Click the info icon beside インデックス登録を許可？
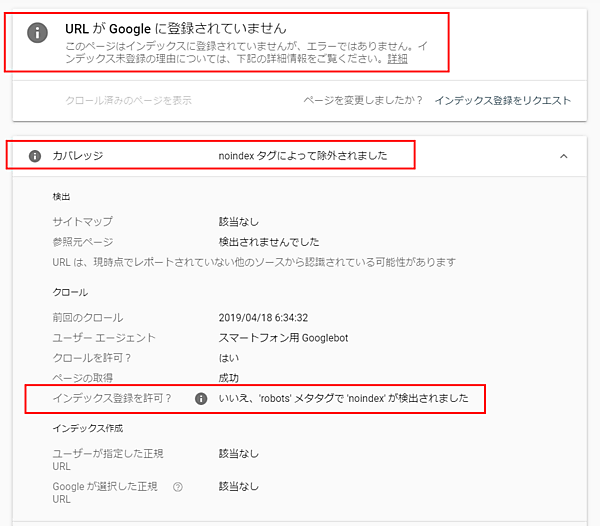600x526 pixels. click(201, 399)
